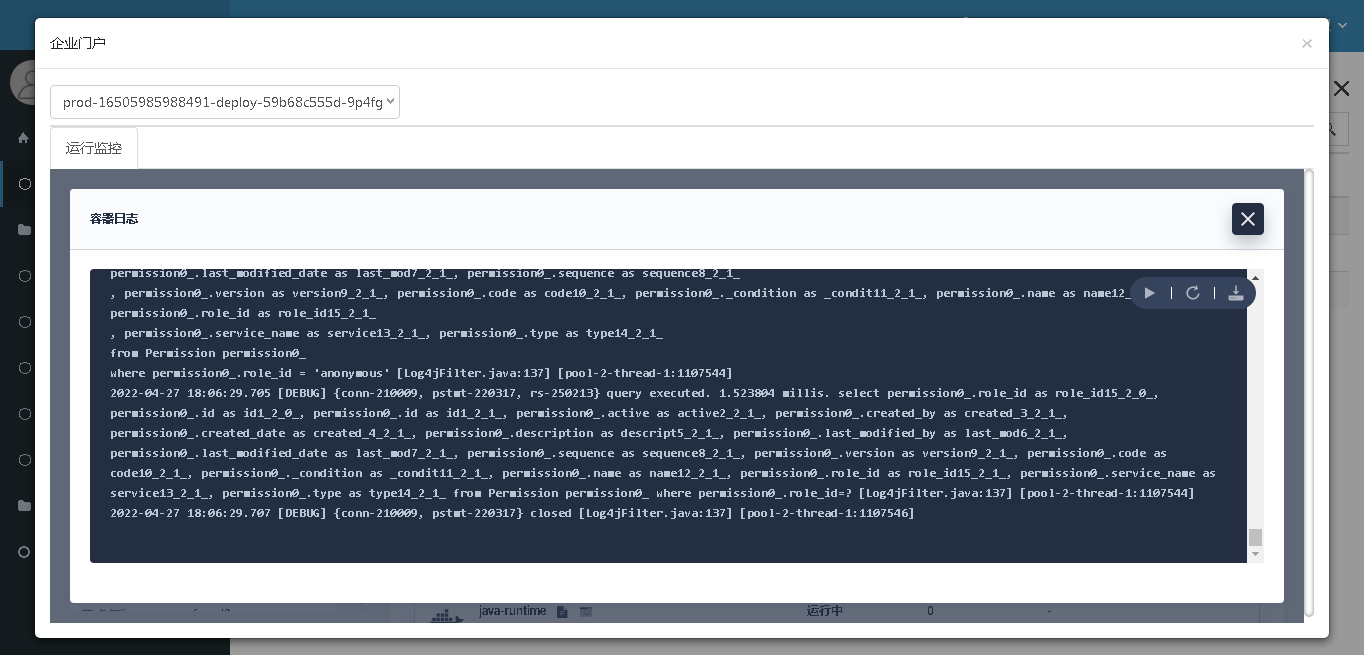The height and width of the screenshot is (655, 1364).
Task: Click the log scrollbar down arrow
Action: tap(1255, 554)
